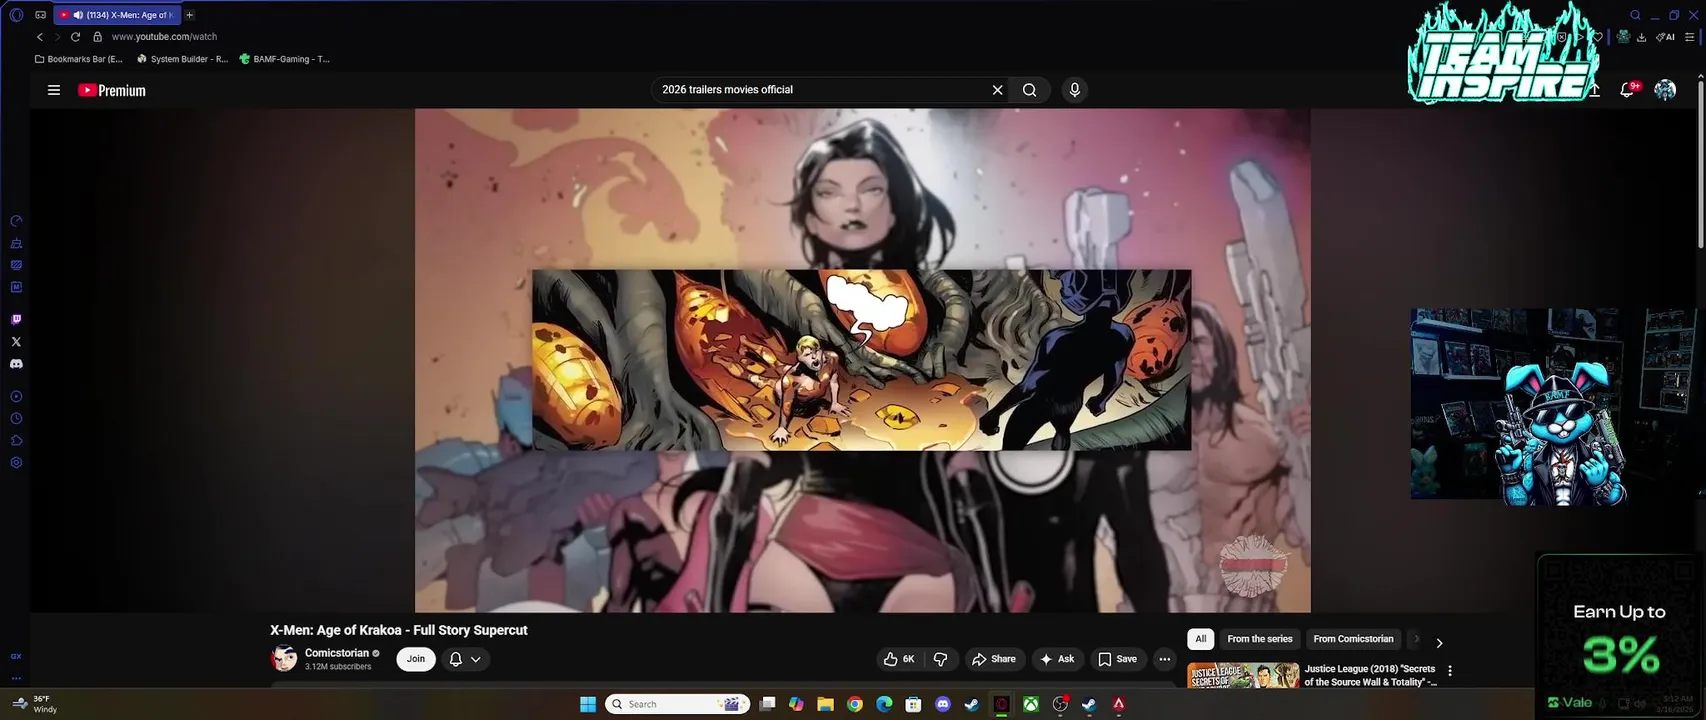Screen dimensions: 1706x720
Task: Like the video with thumbs-up 6K
Action: tap(898, 659)
